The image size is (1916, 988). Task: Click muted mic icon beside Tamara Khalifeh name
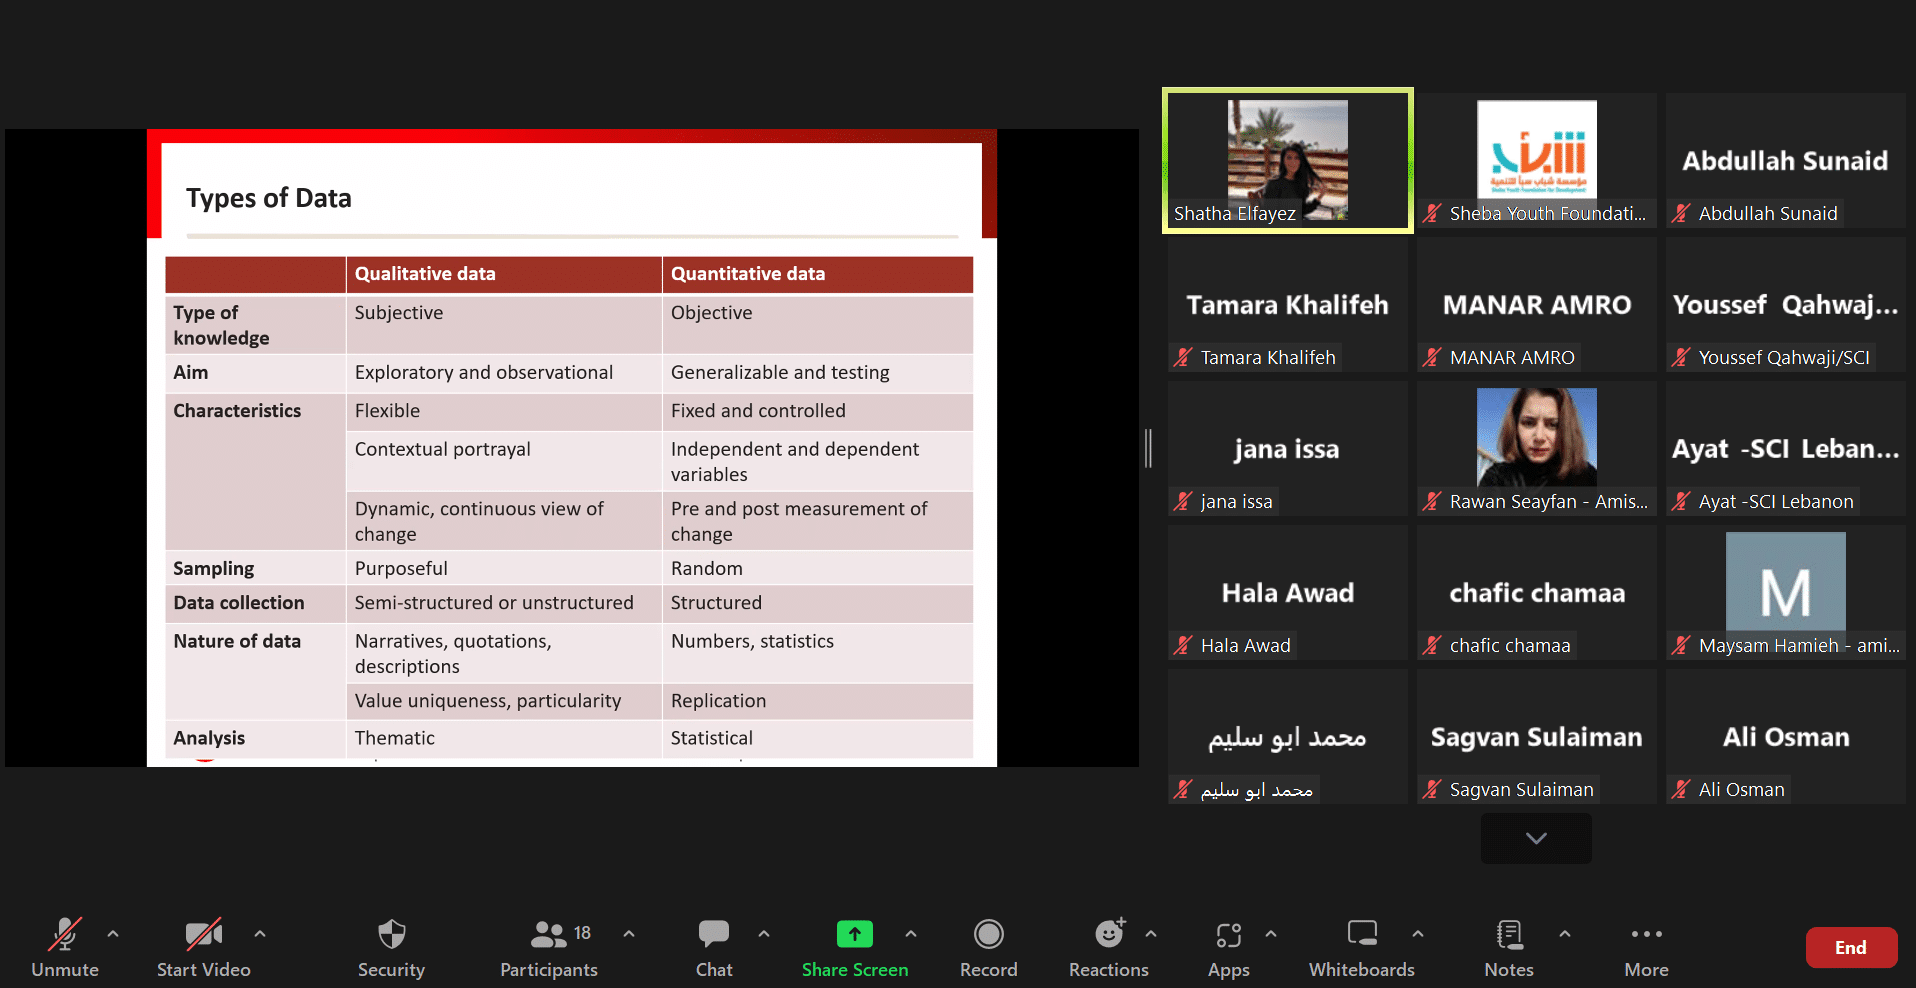pyautogui.click(x=1183, y=358)
